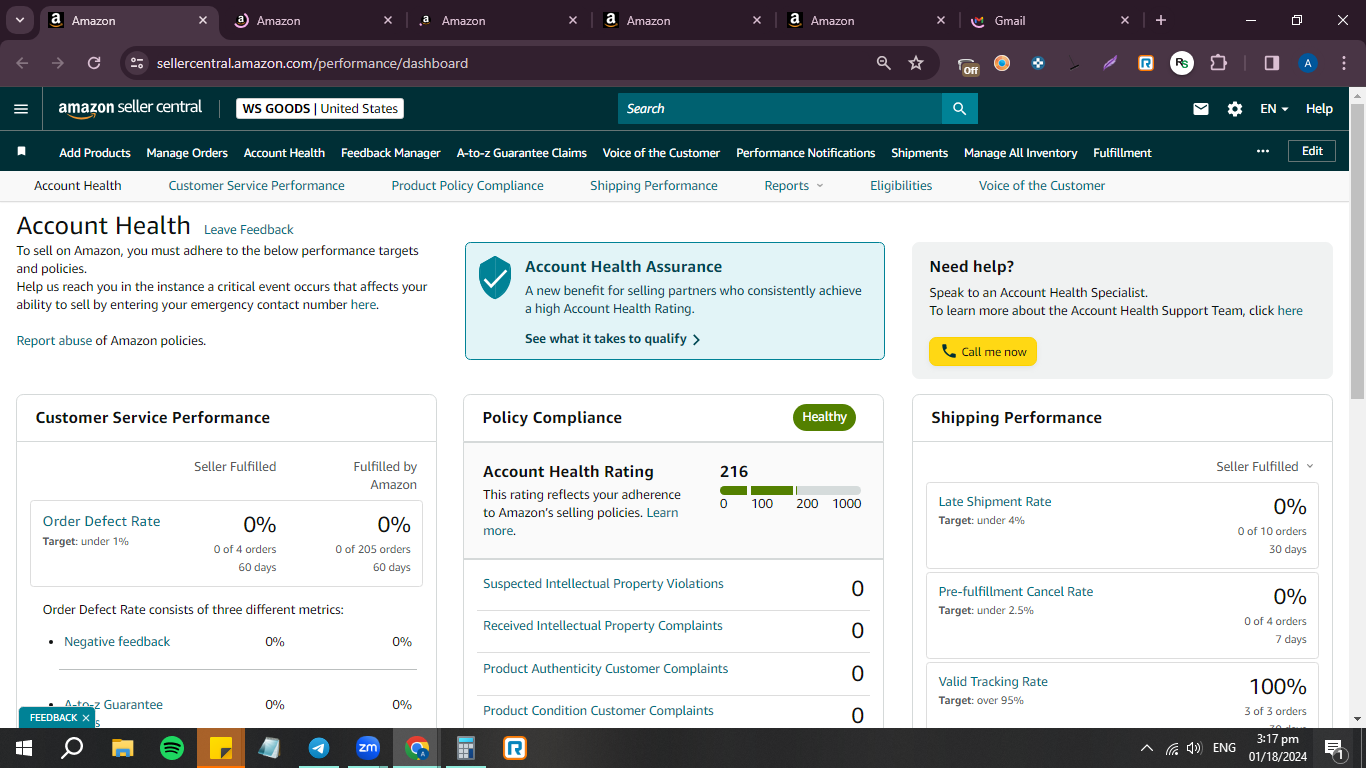Open the browser side panel
Viewport: 1366px width, 768px height.
tap(1272, 63)
